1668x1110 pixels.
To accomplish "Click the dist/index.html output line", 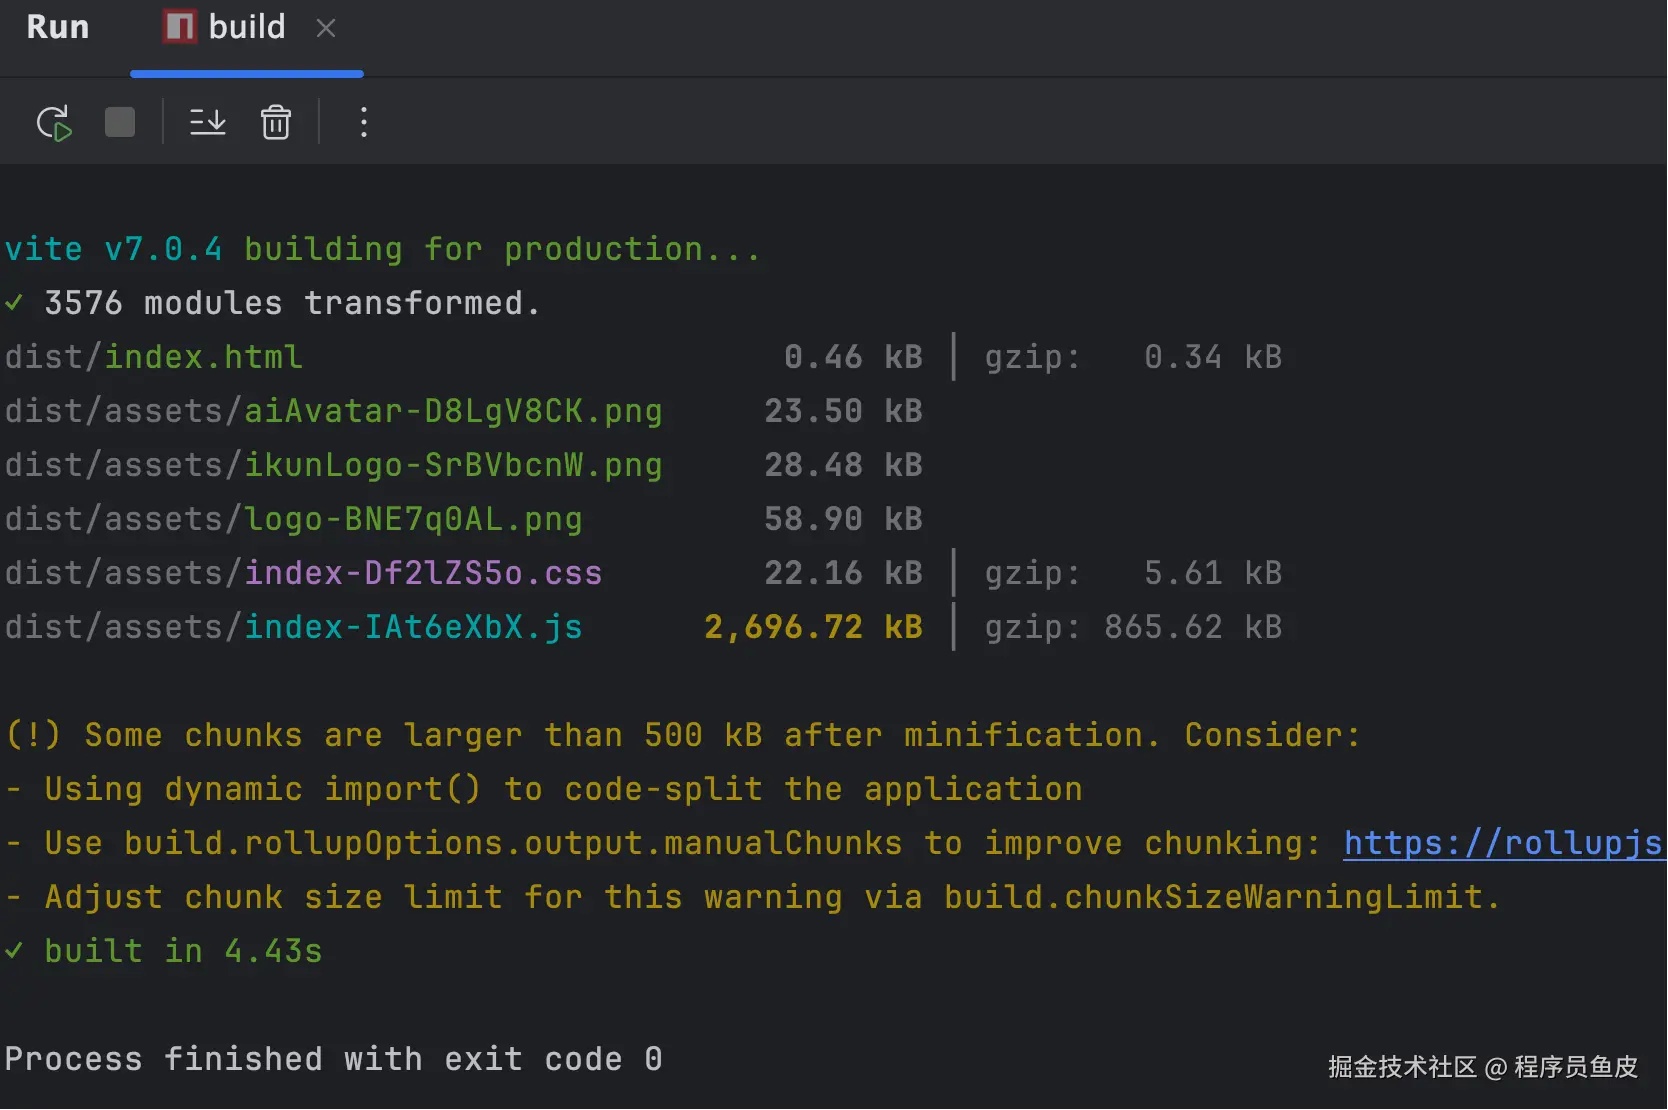I will [154, 357].
